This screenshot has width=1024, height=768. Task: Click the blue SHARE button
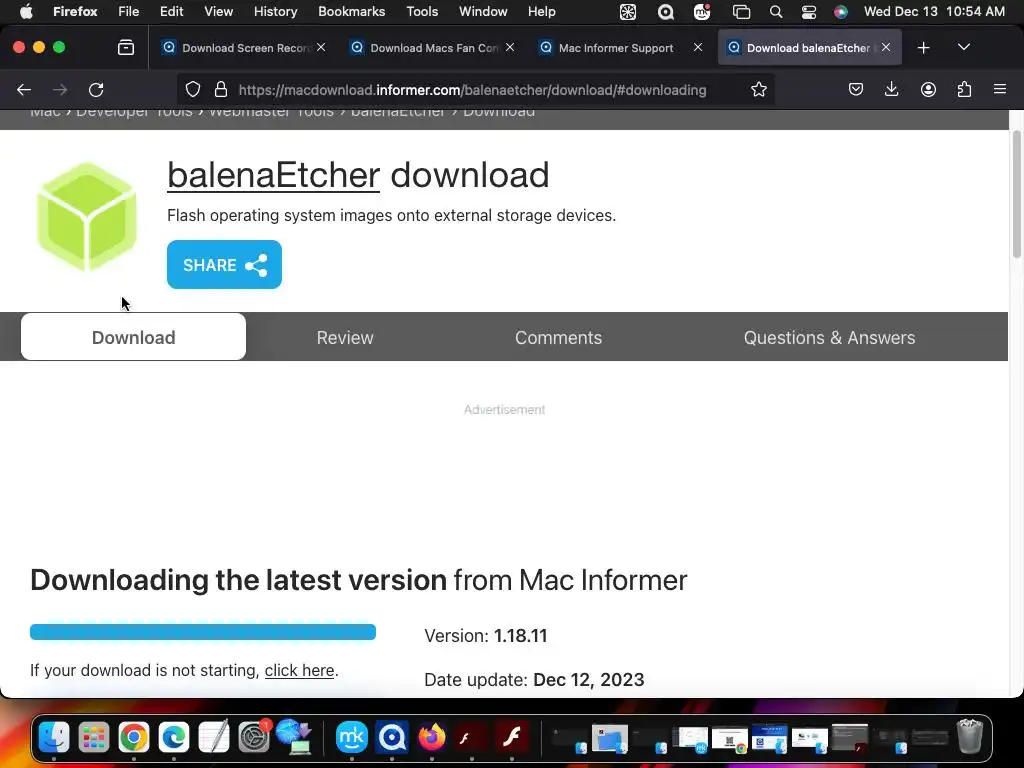coord(224,264)
